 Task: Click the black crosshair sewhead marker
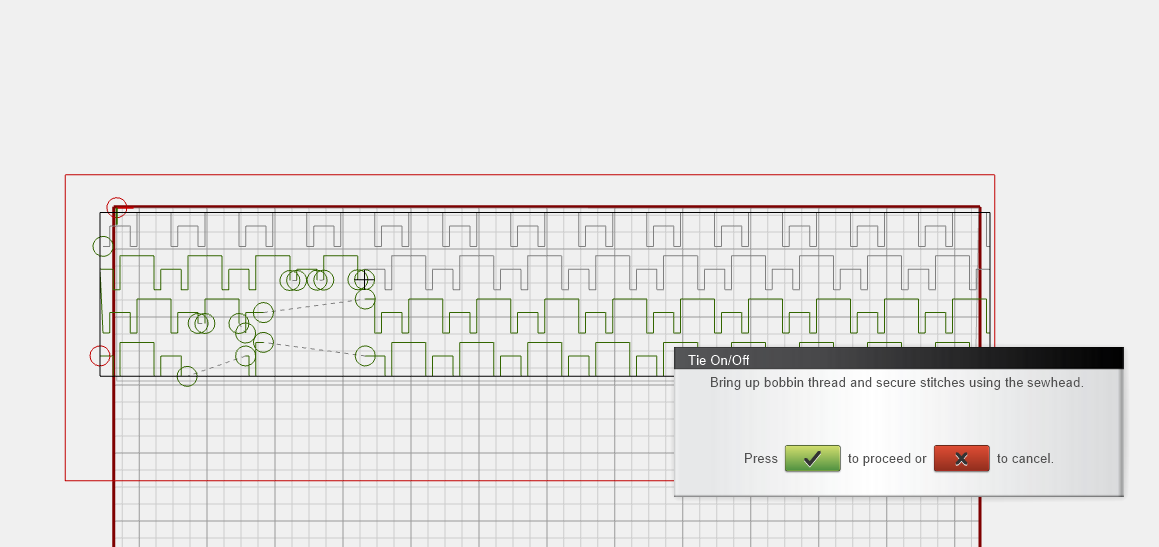click(364, 279)
